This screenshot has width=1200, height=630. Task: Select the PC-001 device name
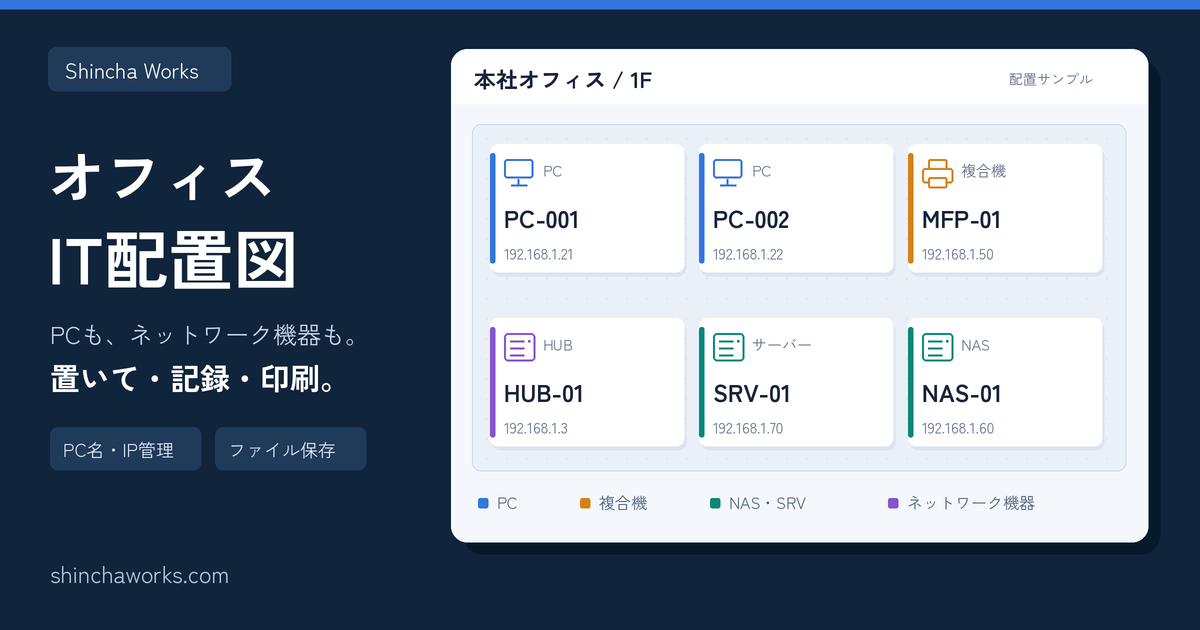(x=541, y=220)
